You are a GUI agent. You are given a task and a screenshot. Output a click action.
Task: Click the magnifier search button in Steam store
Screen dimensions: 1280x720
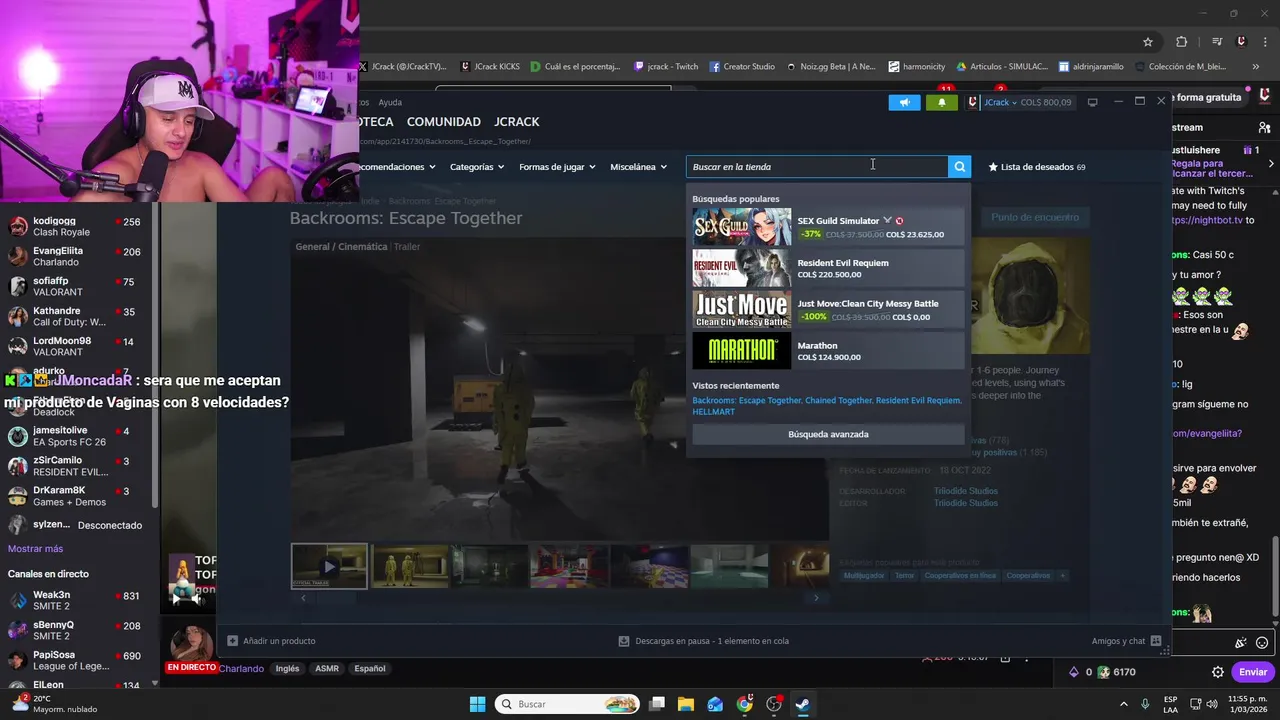(959, 167)
